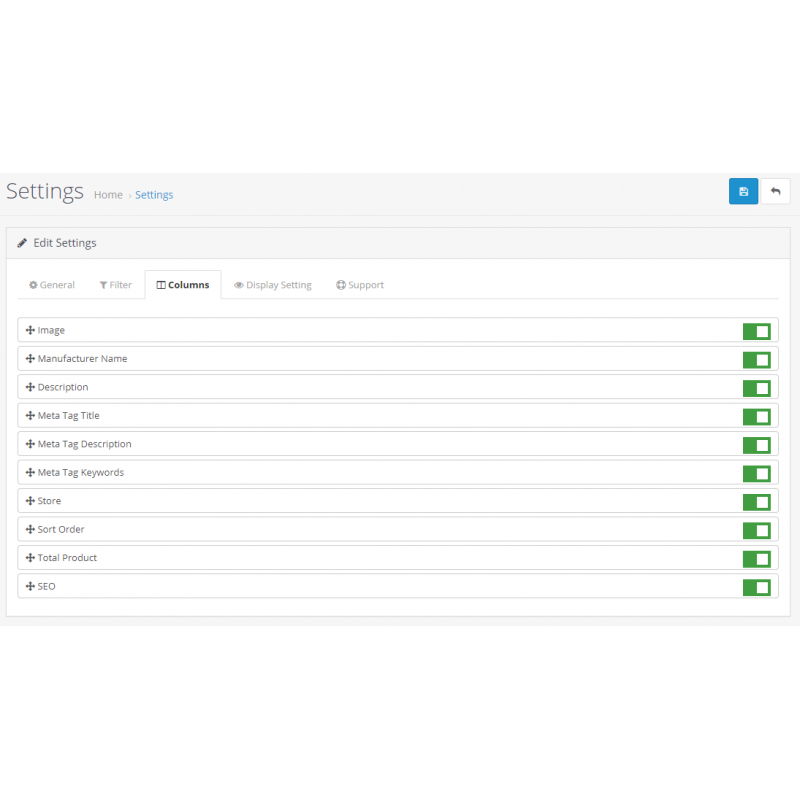Click the blue save icon button
800x800 pixels.
743,191
